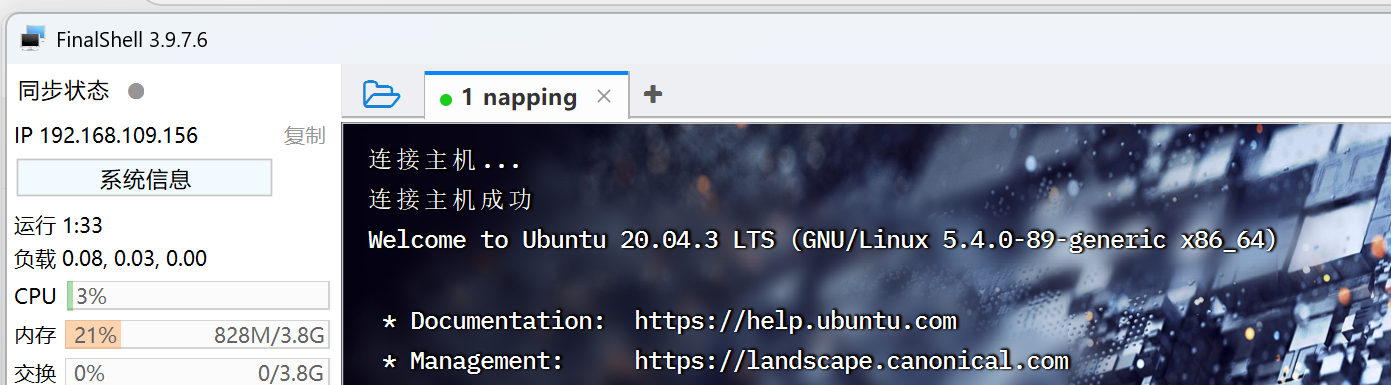Click the 同步状态 gray status dot

click(136, 91)
